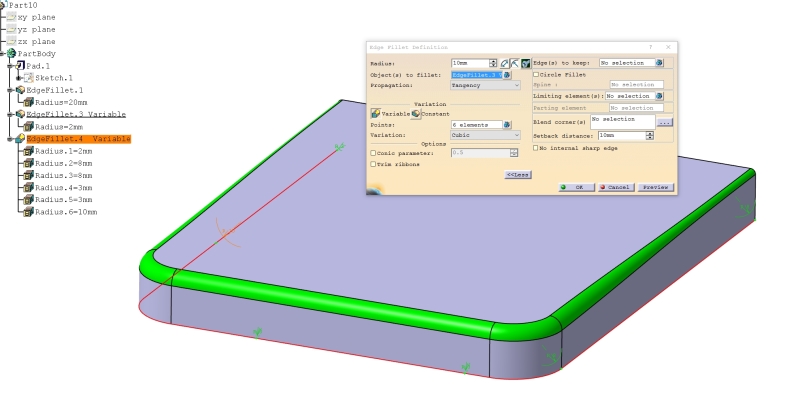Click the zx plane icon in the tree

[11, 41]
